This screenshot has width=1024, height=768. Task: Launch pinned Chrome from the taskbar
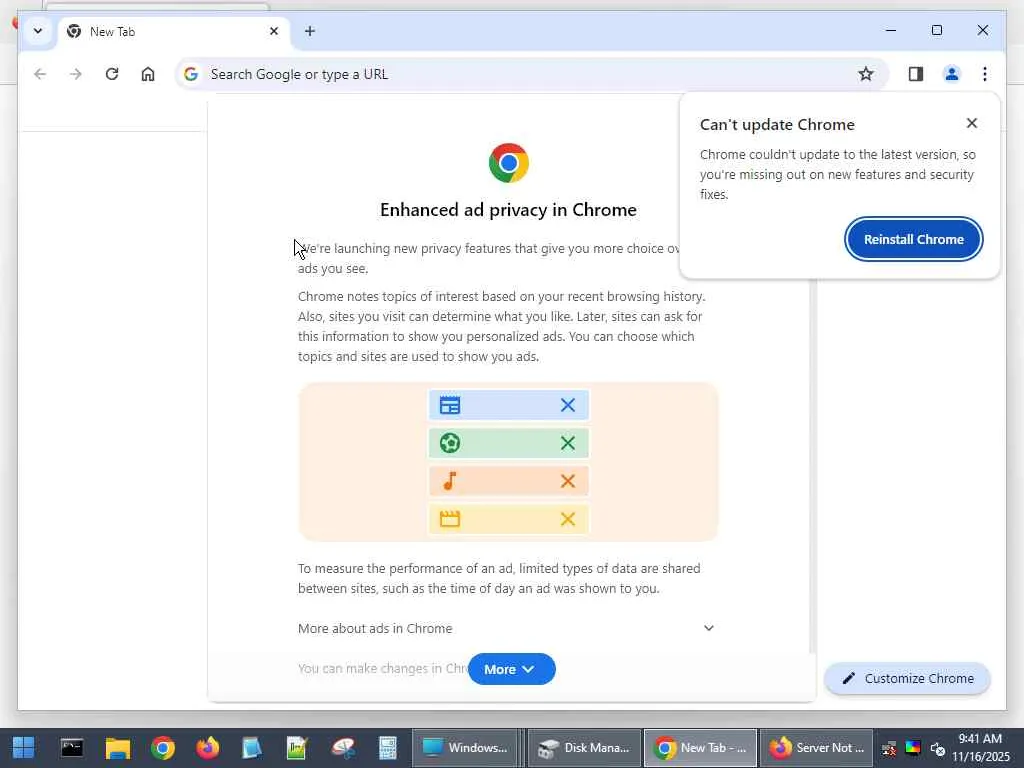pyautogui.click(x=163, y=748)
